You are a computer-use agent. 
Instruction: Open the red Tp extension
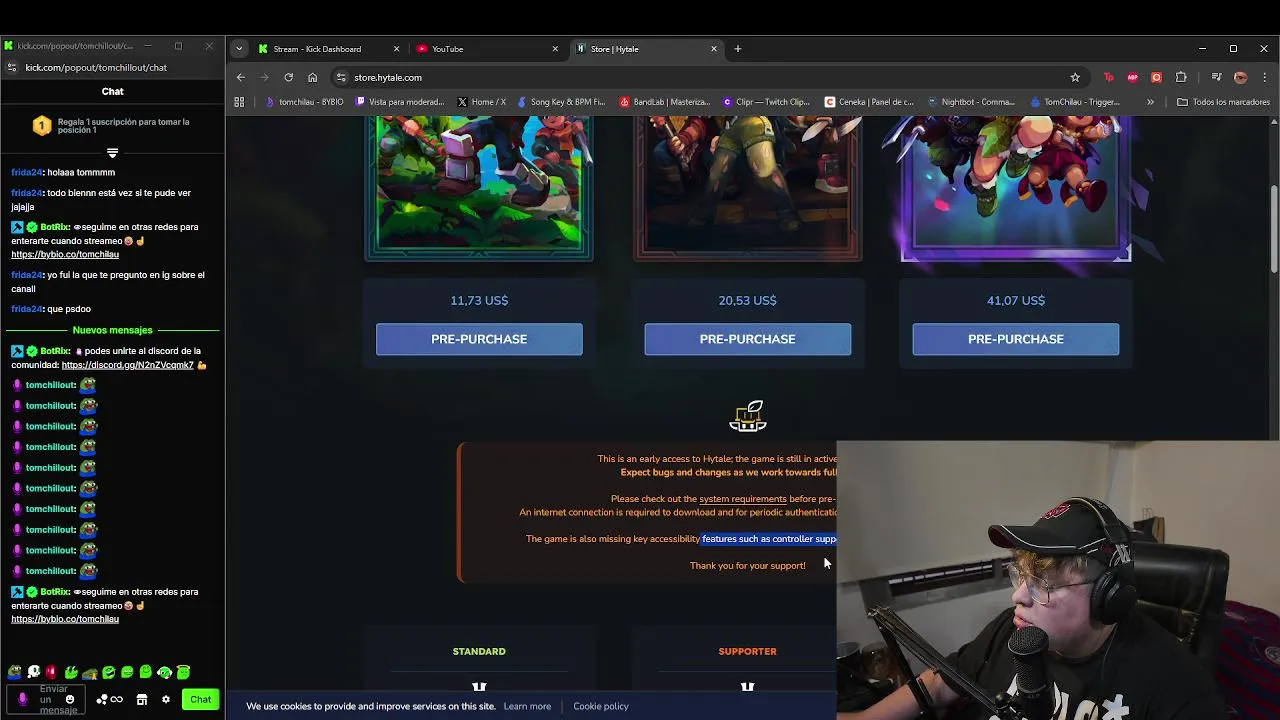point(1108,77)
